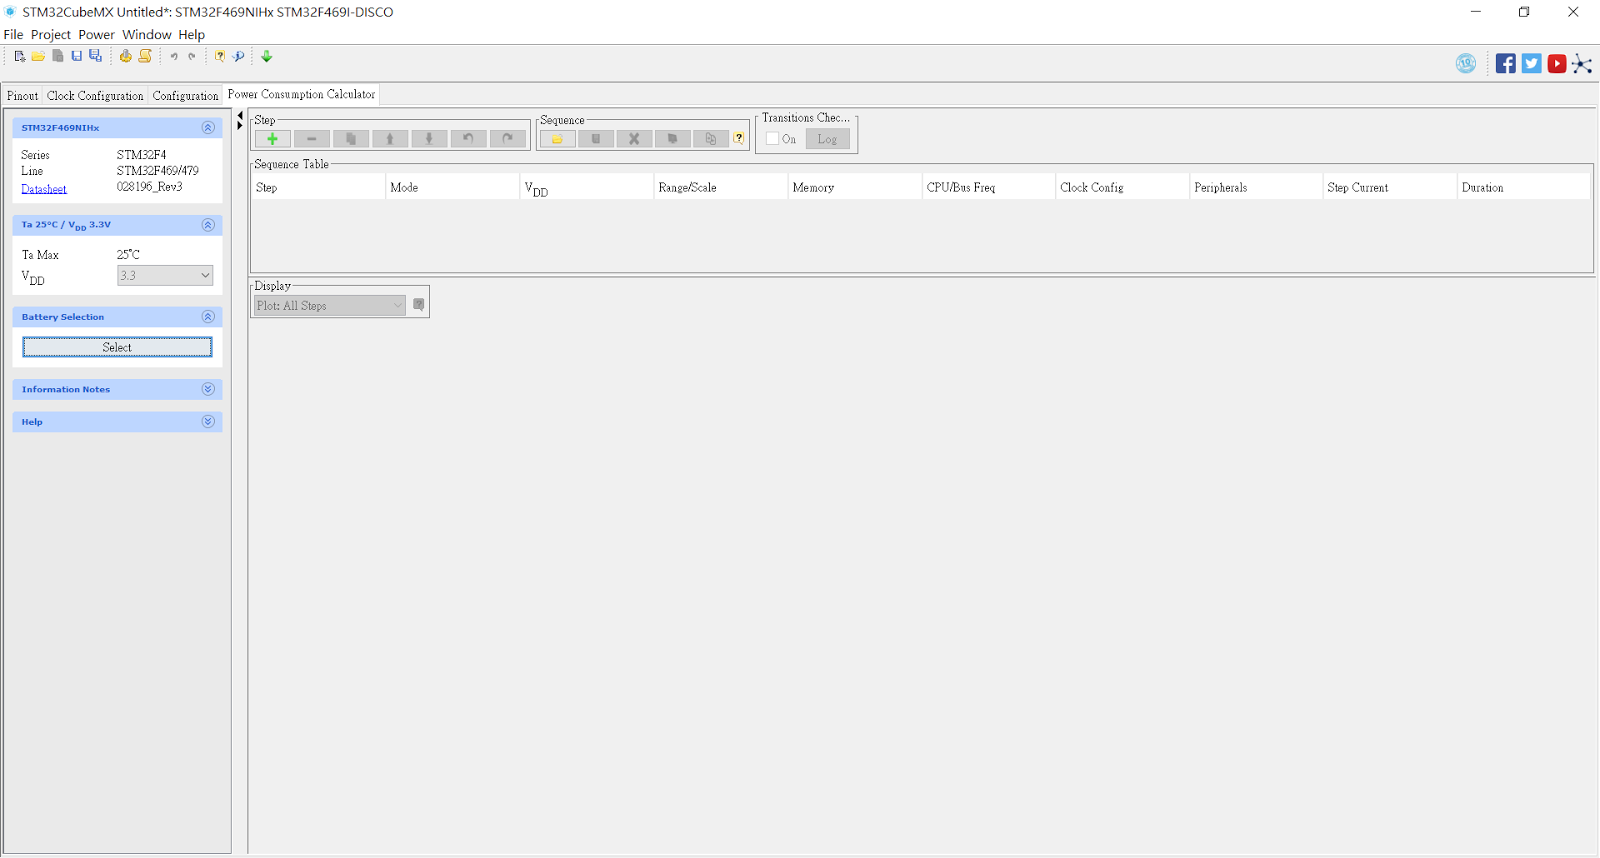Click the ST community star icon
1600x858 pixels.
[x=1582, y=64]
